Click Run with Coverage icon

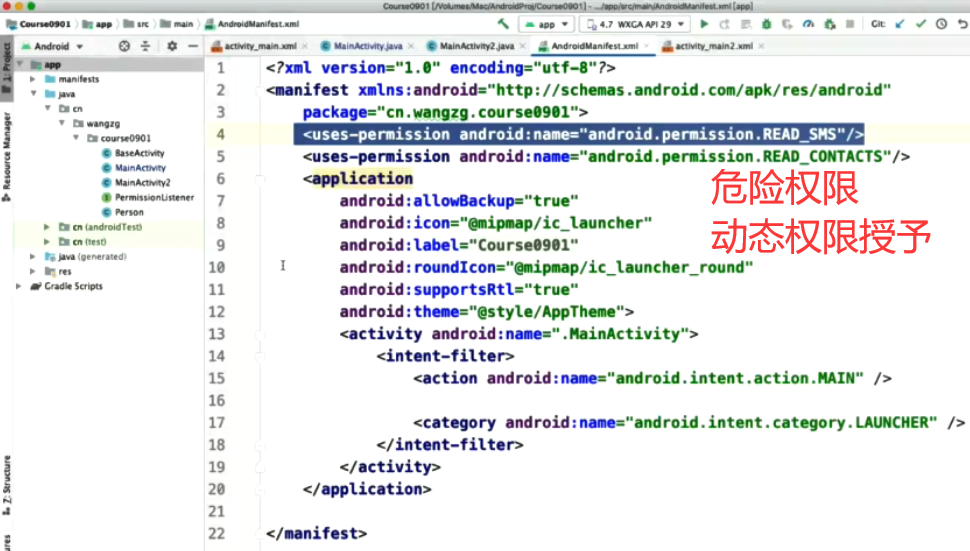pyautogui.click(x=787, y=24)
